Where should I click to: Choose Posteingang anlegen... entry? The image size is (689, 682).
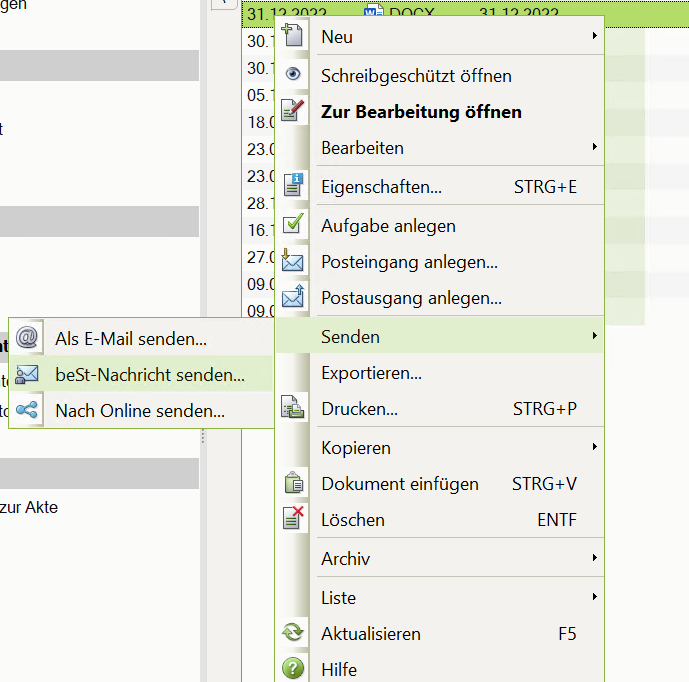click(x=440, y=262)
